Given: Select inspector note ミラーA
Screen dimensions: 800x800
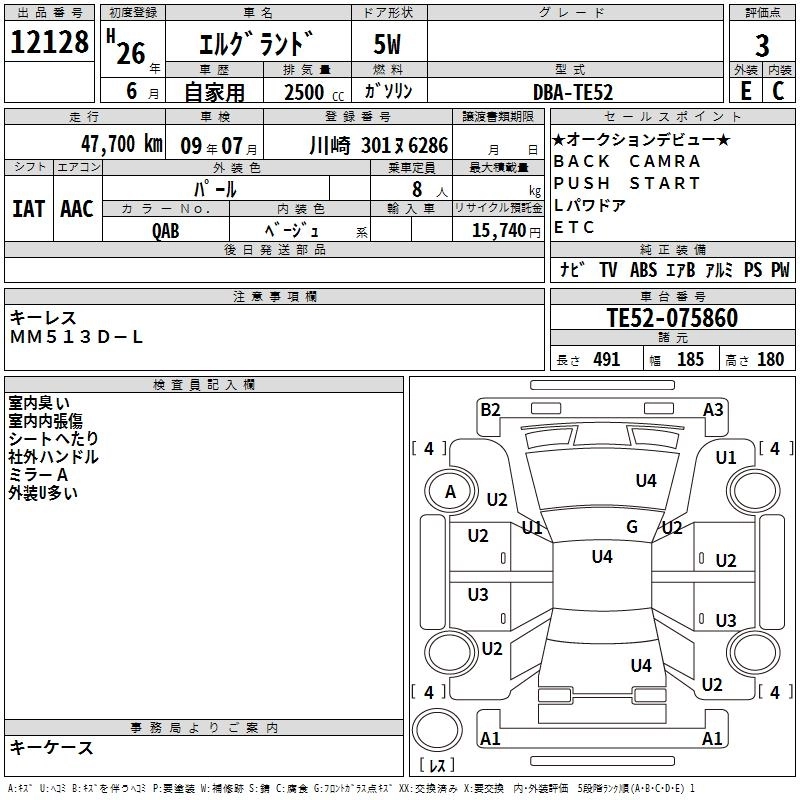Looking at the screenshot, I should click(38, 474).
